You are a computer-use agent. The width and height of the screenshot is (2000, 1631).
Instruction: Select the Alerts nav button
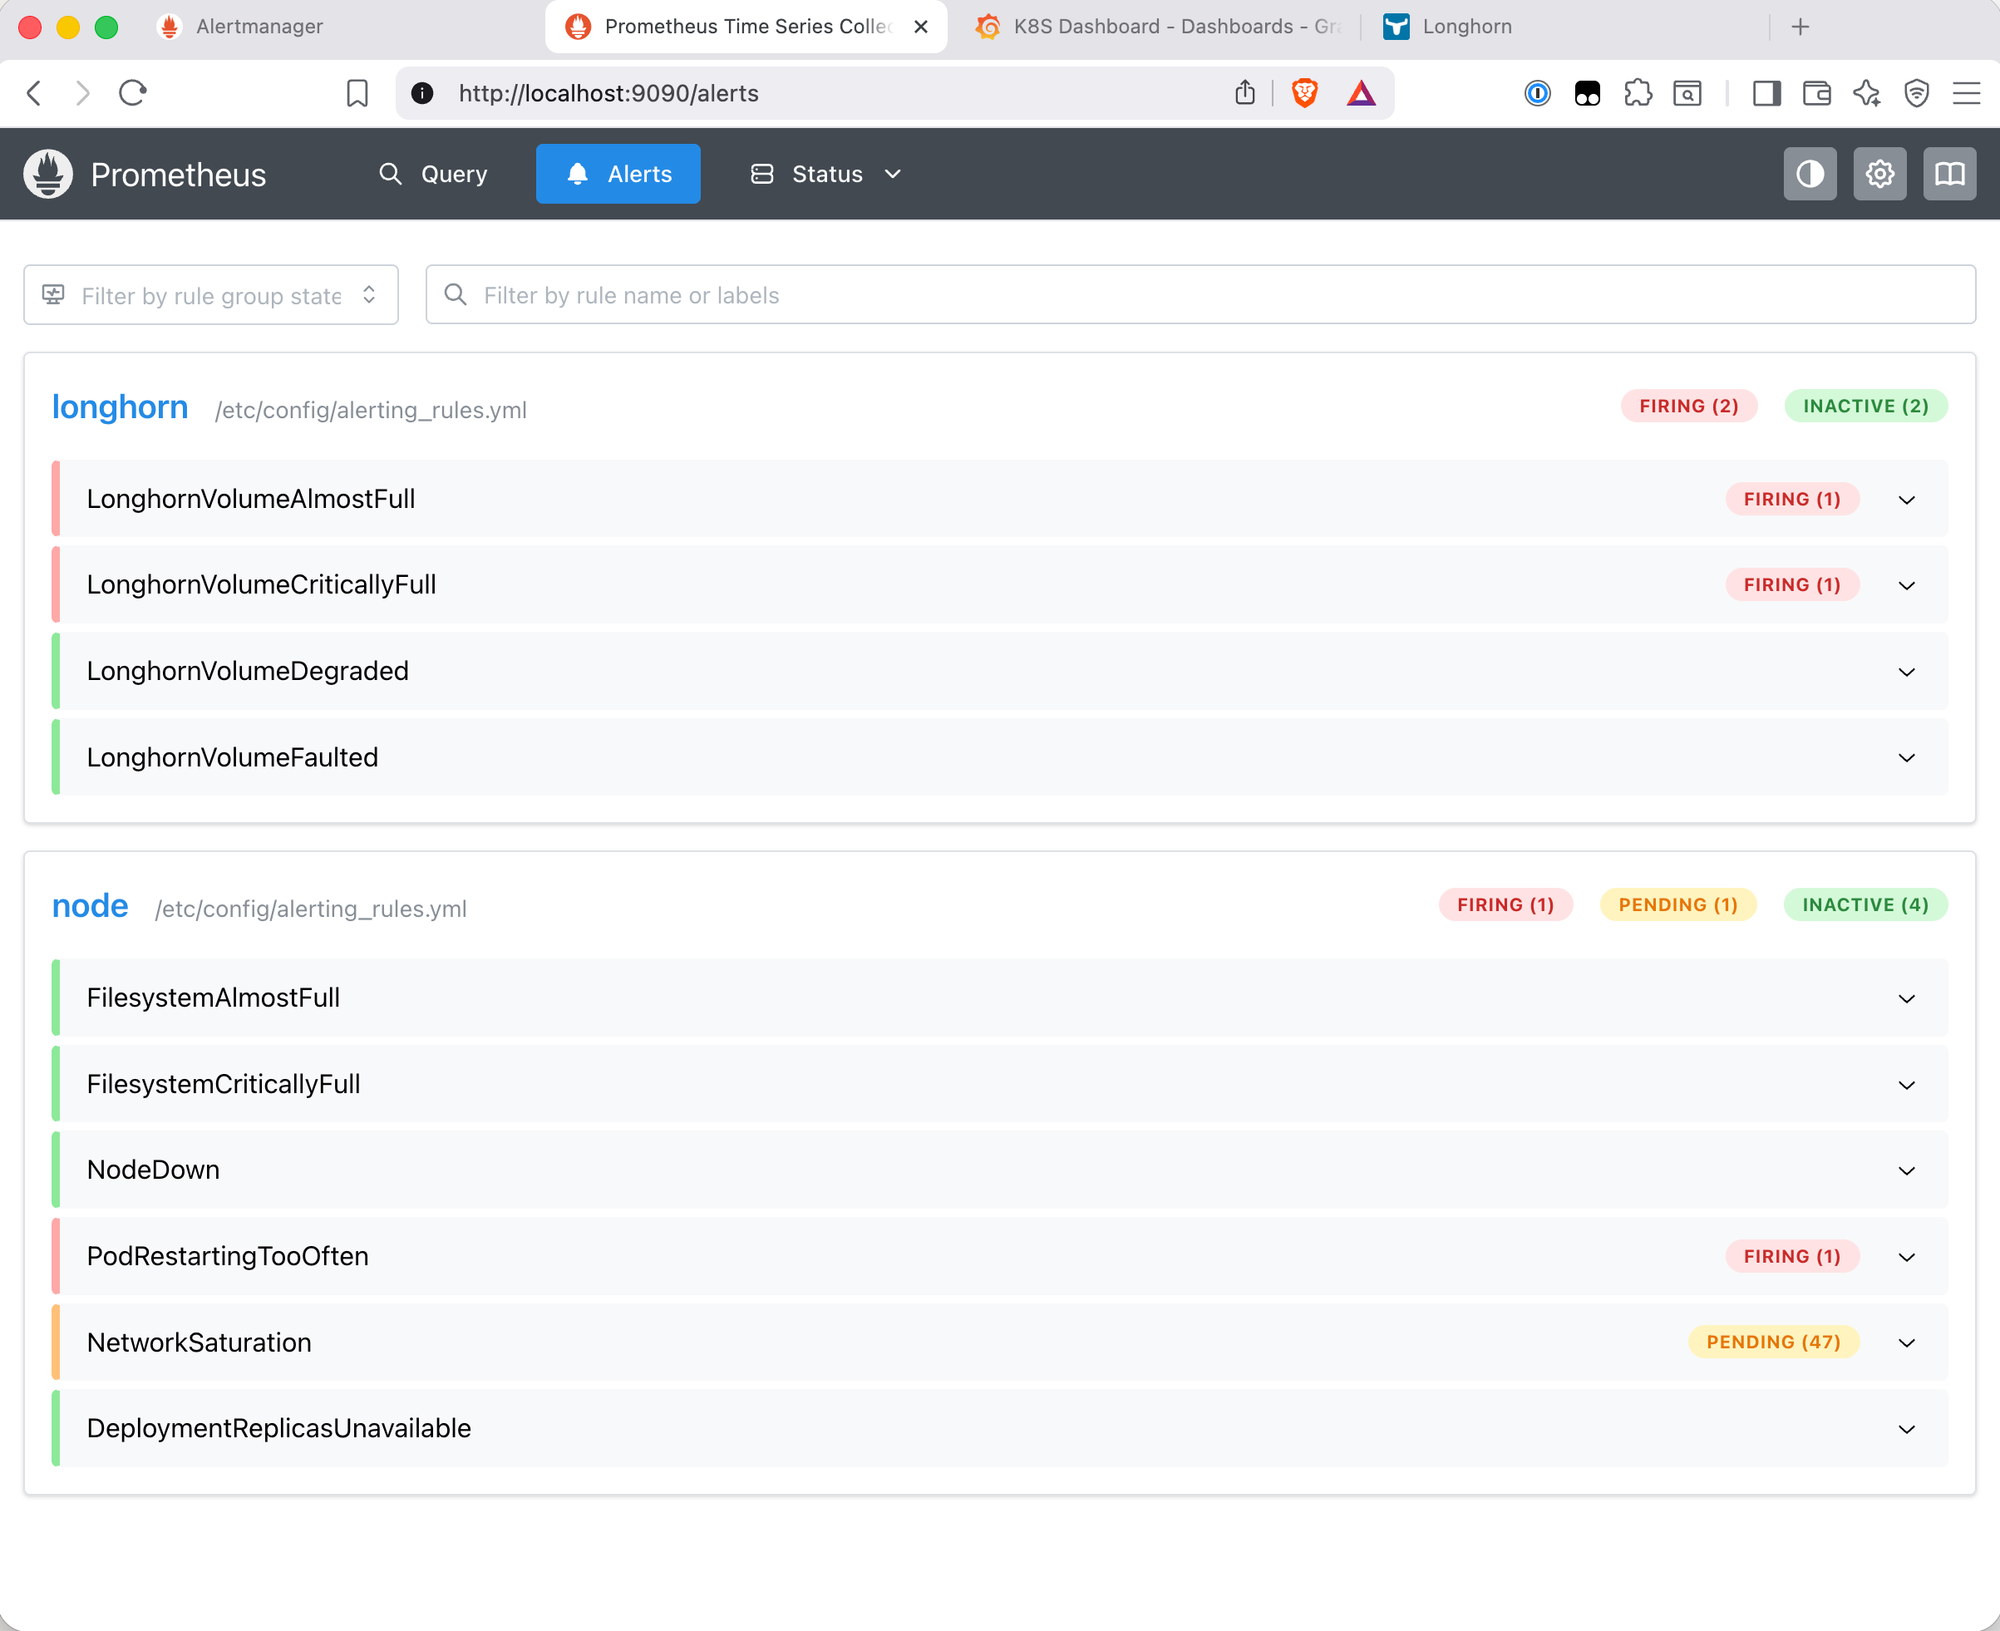pyautogui.click(x=618, y=174)
